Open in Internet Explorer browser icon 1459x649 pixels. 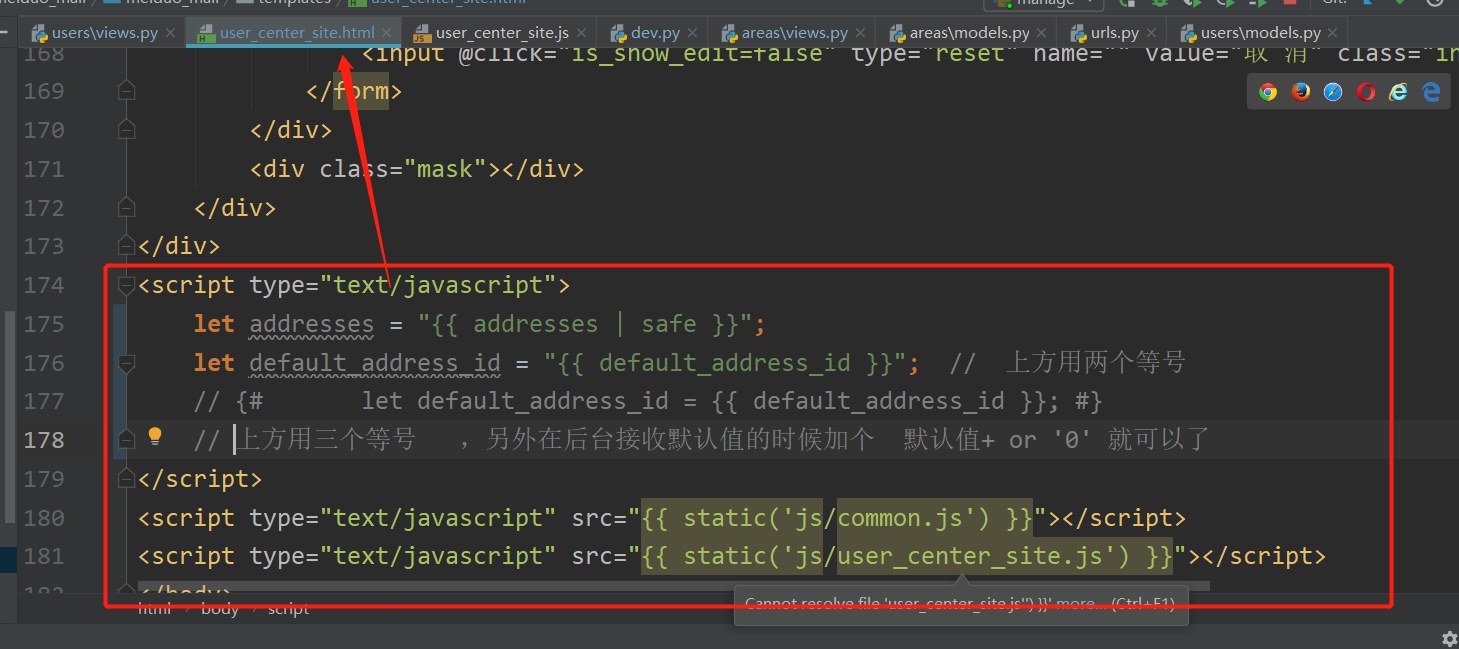point(1398,92)
